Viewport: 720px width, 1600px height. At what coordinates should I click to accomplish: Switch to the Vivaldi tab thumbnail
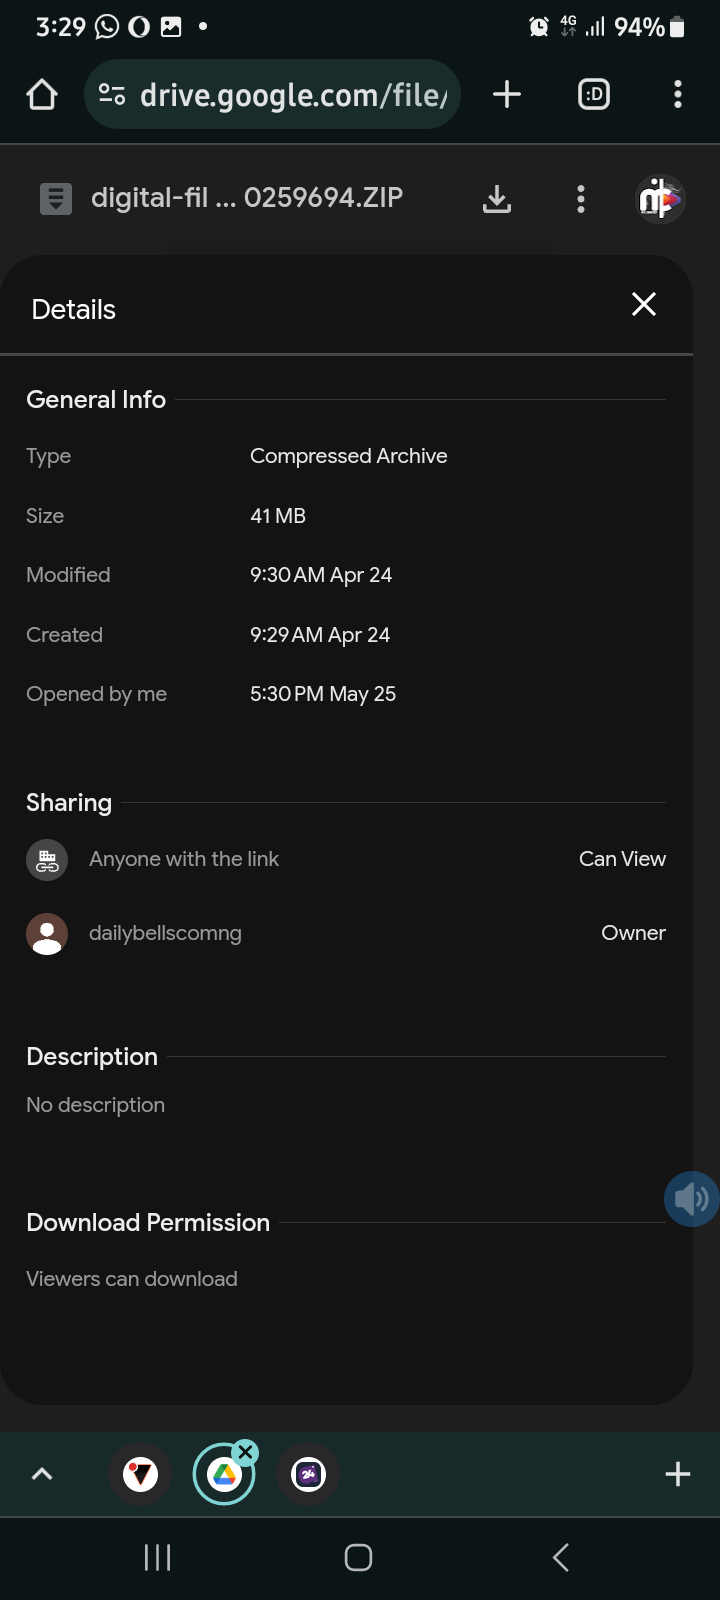(140, 1474)
